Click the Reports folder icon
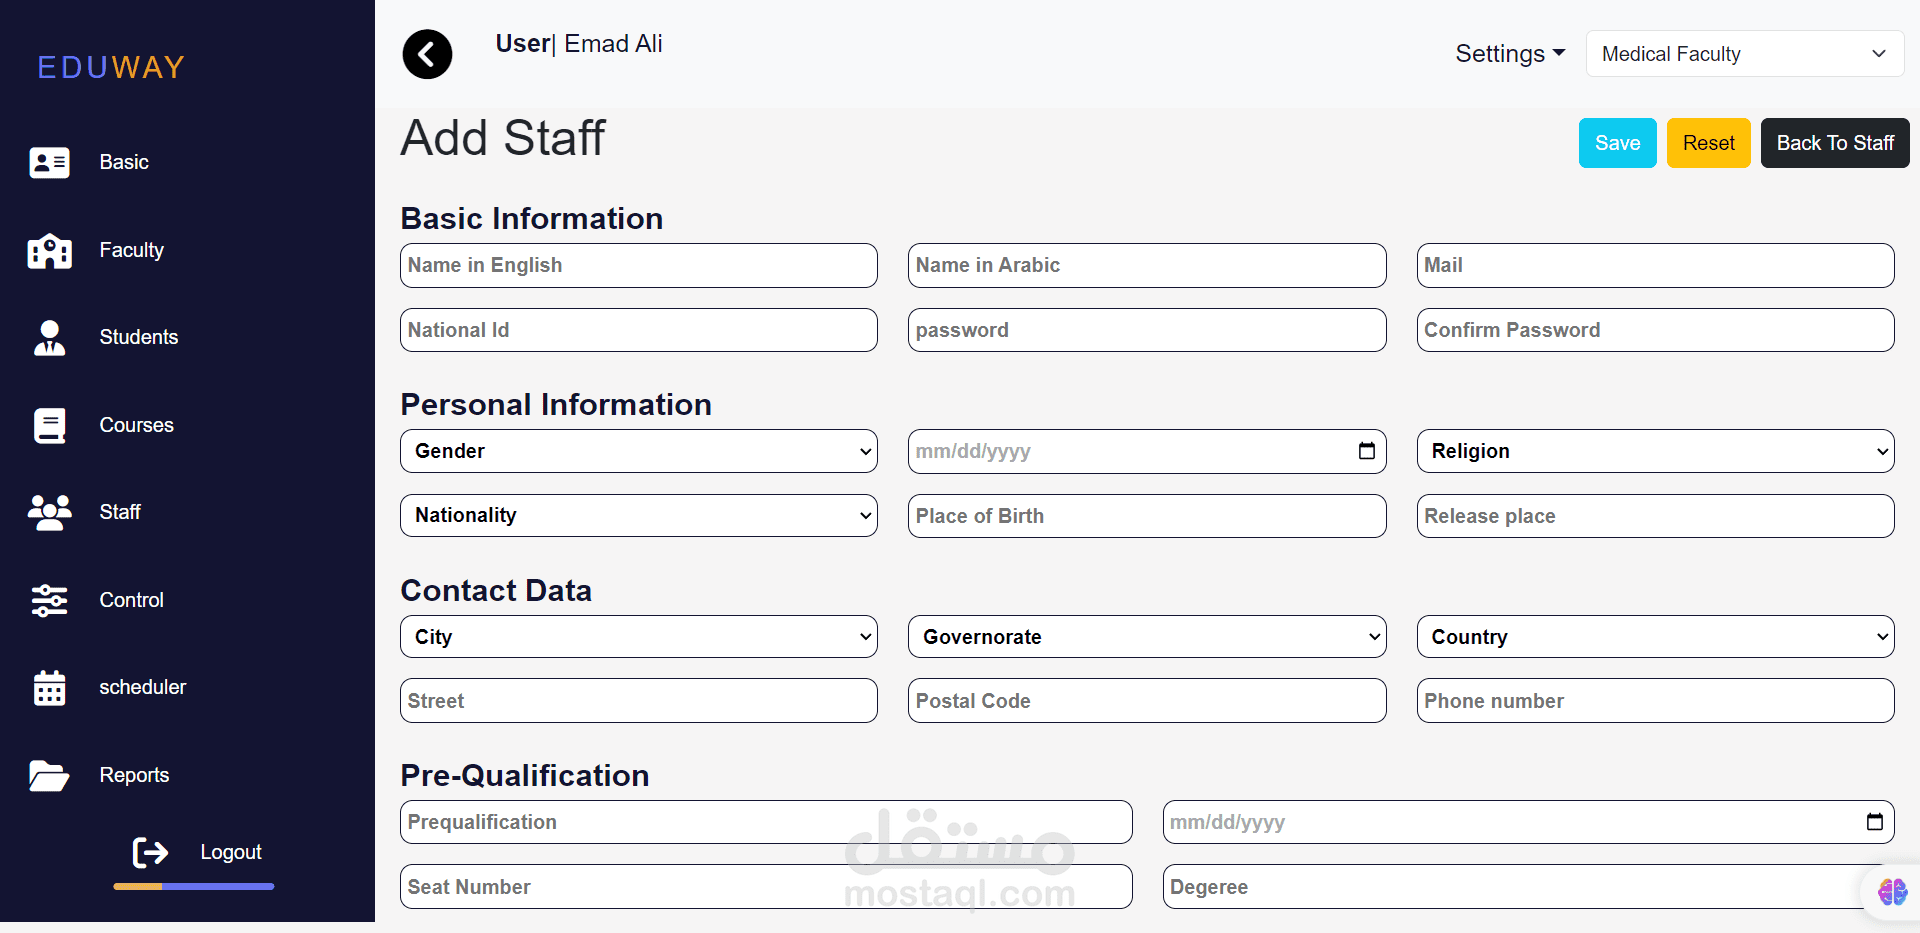Image resolution: width=1920 pixels, height=933 pixels. point(49,775)
